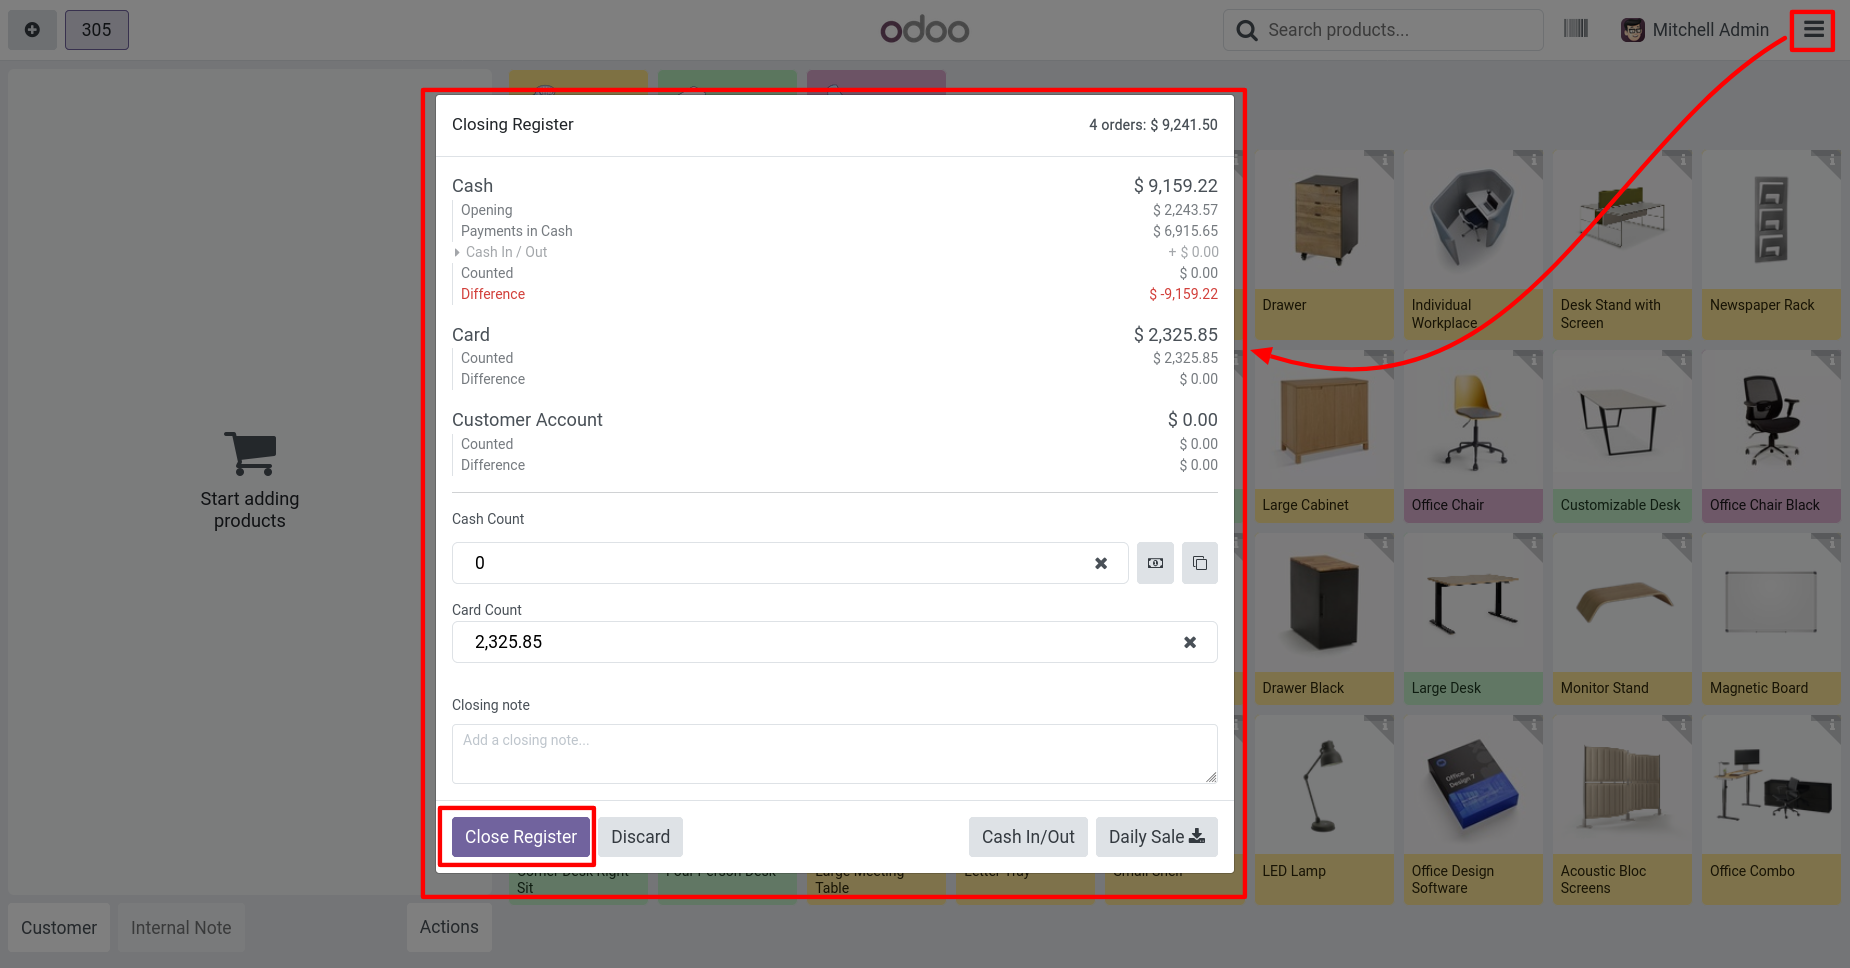Focus the Search products field
Image resolution: width=1850 pixels, height=968 pixels.
coord(1383,30)
